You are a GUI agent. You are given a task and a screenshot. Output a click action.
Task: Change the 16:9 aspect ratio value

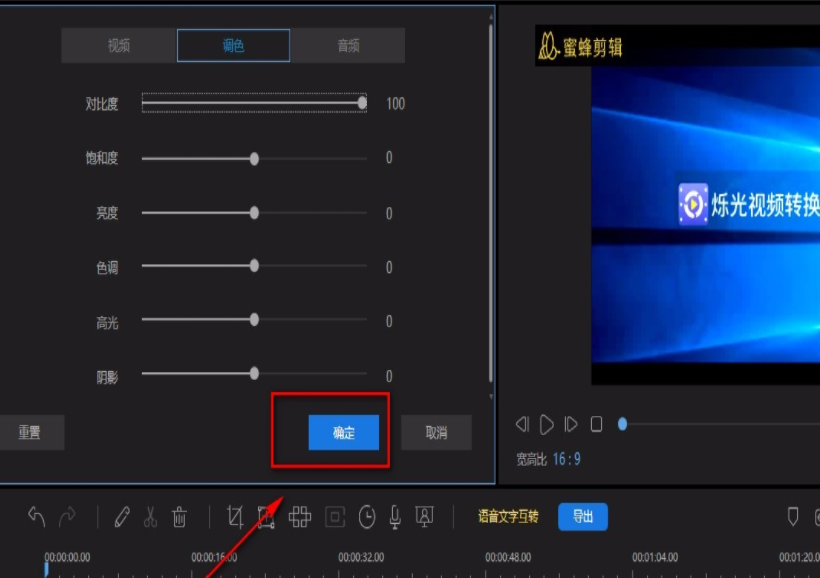[566, 459]
